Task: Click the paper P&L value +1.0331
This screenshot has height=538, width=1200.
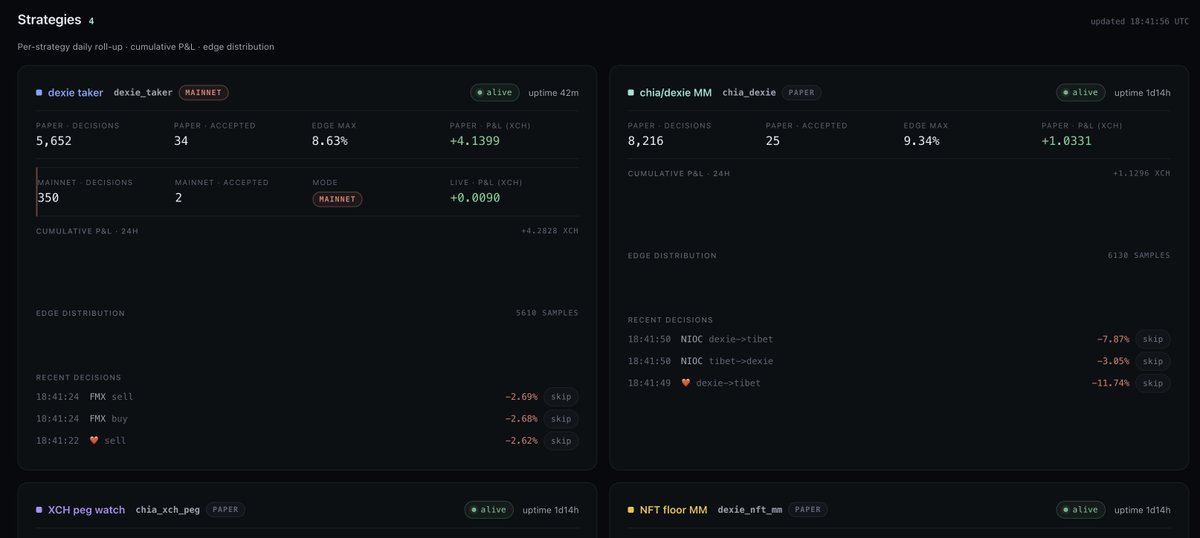Action: [x=1067, y=141]
